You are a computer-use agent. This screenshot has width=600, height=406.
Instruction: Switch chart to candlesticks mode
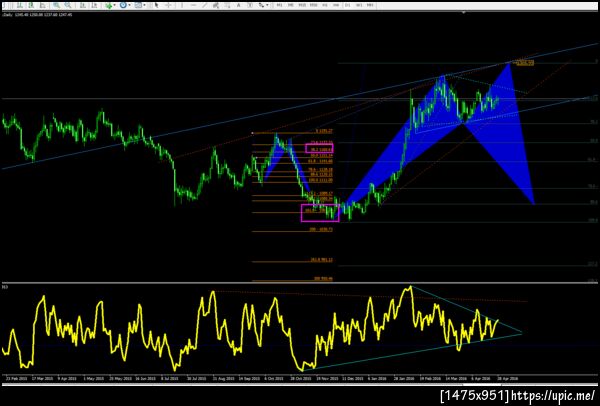[31, 5]
